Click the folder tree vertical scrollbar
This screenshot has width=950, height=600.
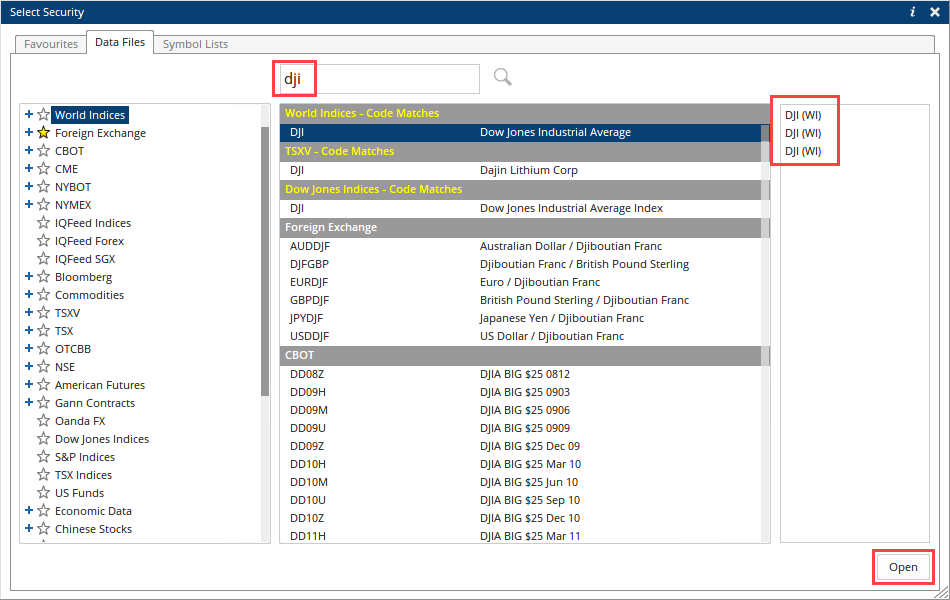click(x=265, y=261)
